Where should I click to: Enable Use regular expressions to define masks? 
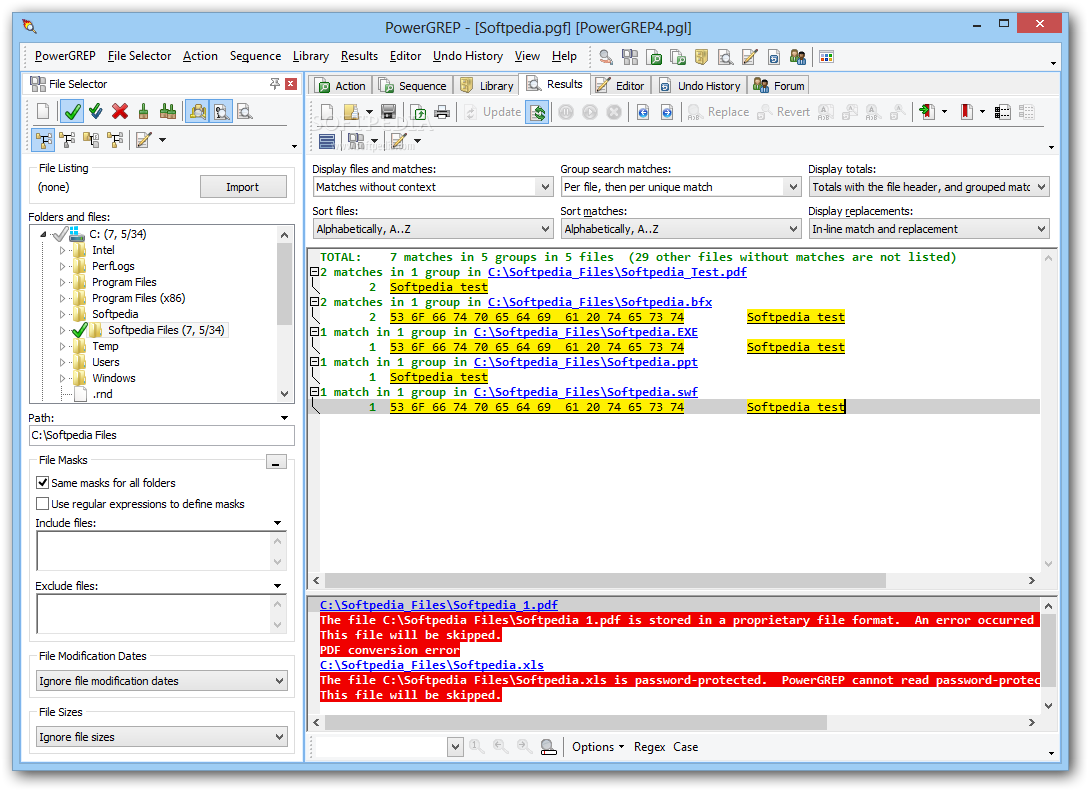click(42, 503)
